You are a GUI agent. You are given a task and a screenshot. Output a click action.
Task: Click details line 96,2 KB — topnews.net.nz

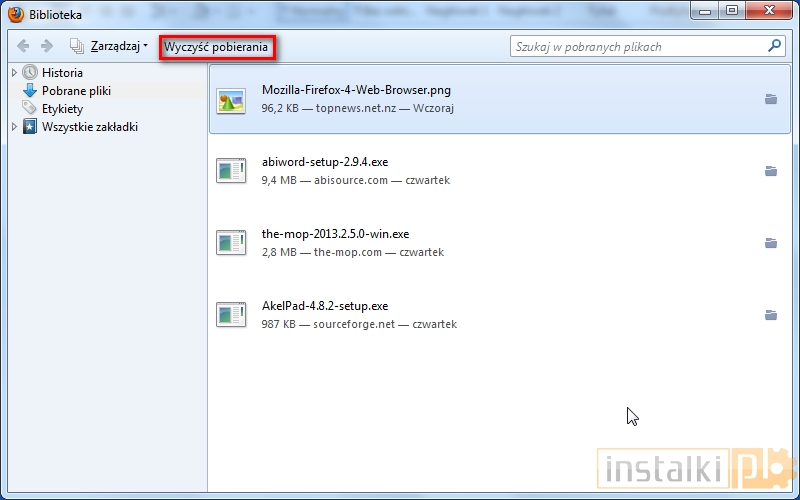(358, 108)
